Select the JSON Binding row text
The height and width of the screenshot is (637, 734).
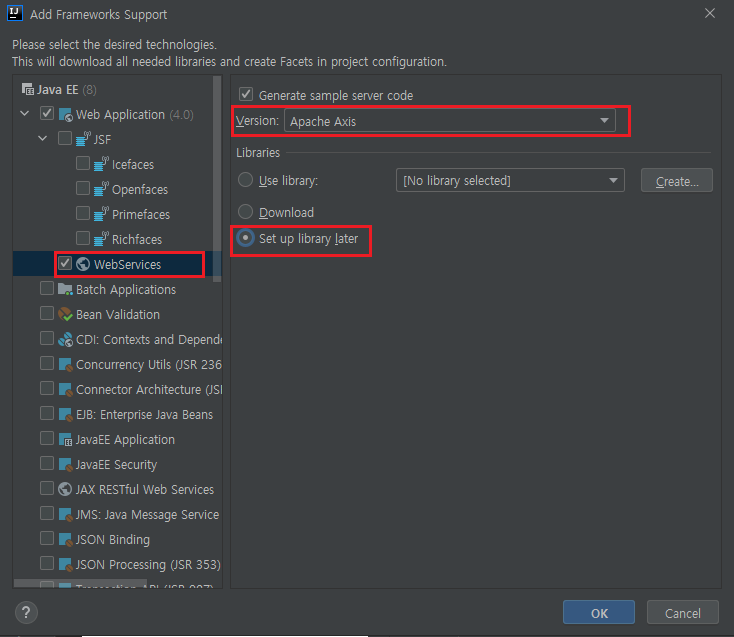pos(112,540)
